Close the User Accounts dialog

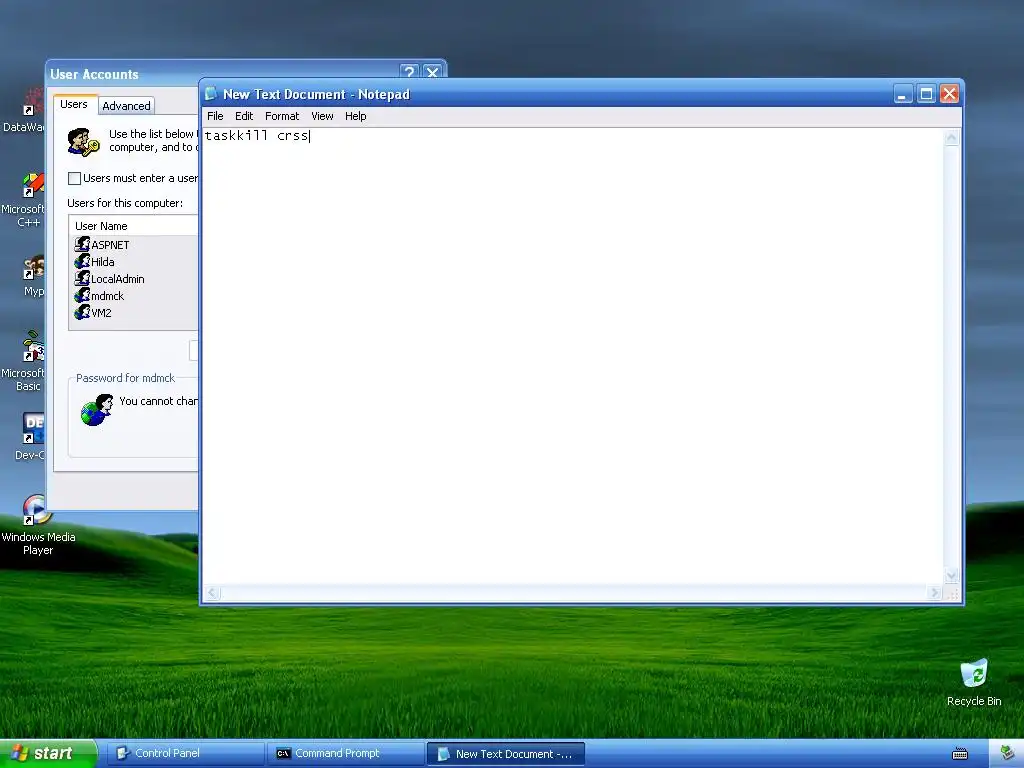point(432,72)
